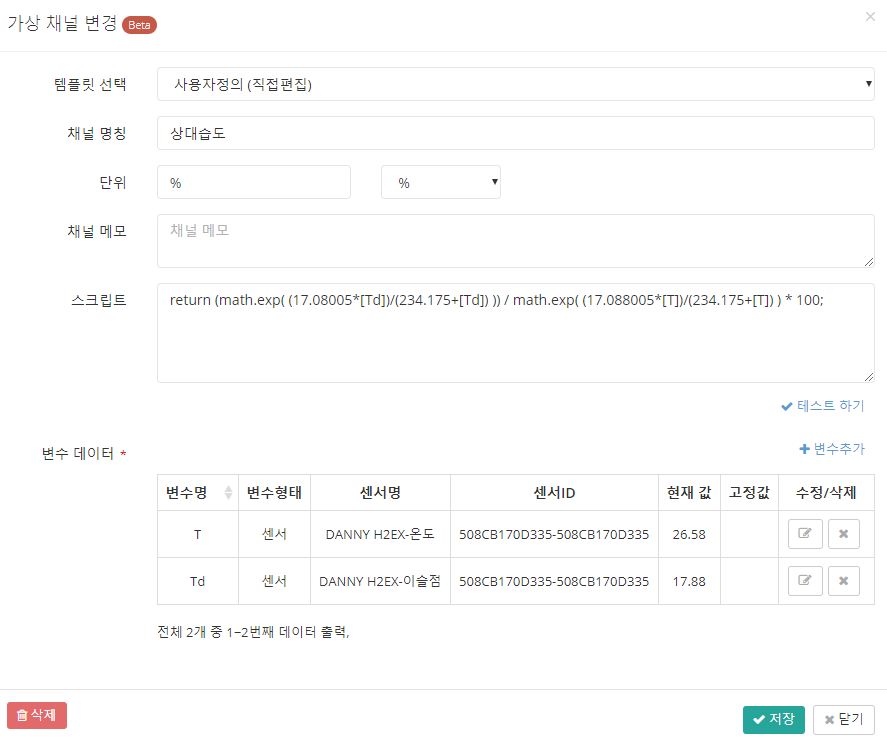Click inside the script textarea
This screenshot has height=739, width=887.
click(515, 333)
